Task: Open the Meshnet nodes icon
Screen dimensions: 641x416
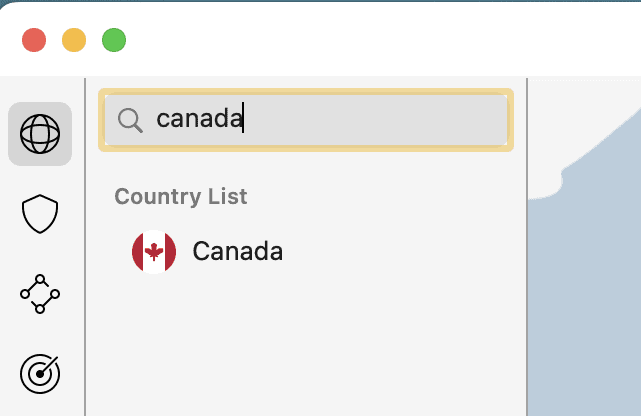Action: pyautogui.click(x=40, y=294)
